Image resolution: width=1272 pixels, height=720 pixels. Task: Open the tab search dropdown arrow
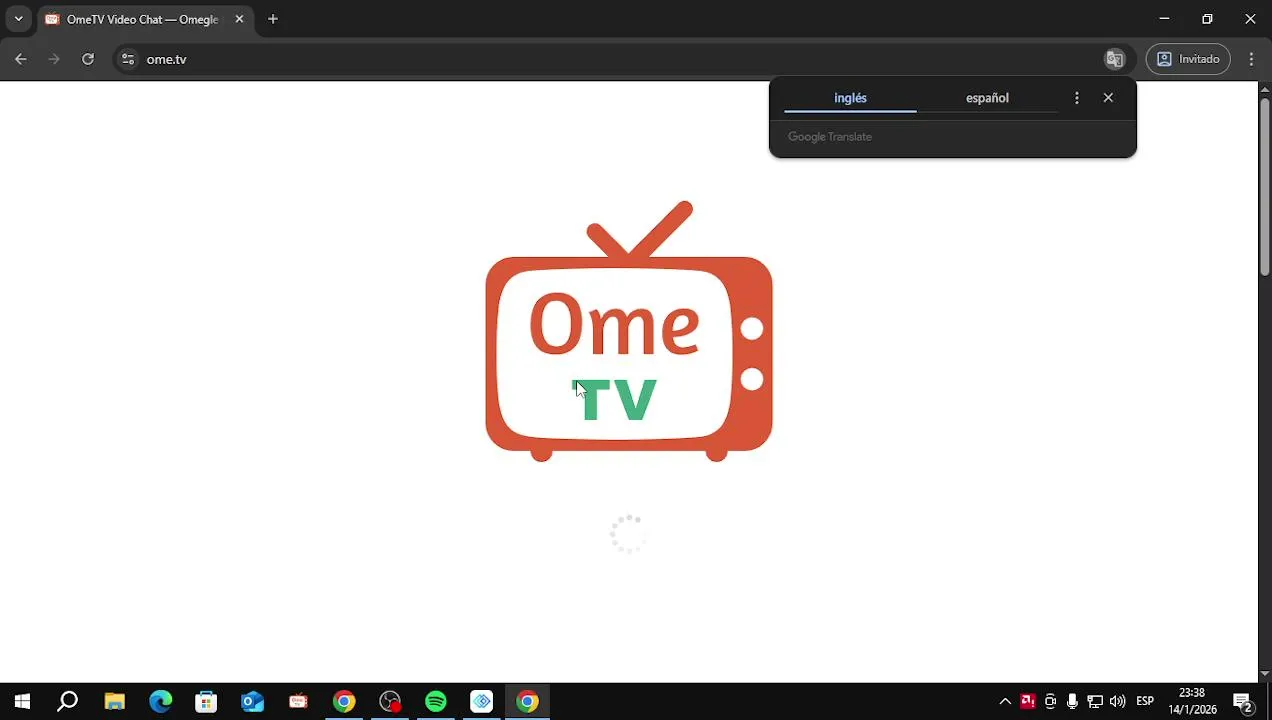18,19
